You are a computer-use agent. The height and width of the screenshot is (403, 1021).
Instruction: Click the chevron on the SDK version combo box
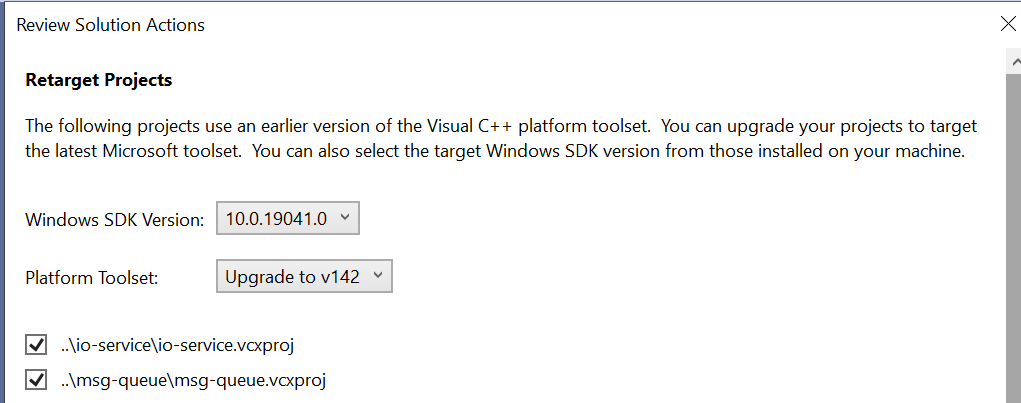point(345,218)
